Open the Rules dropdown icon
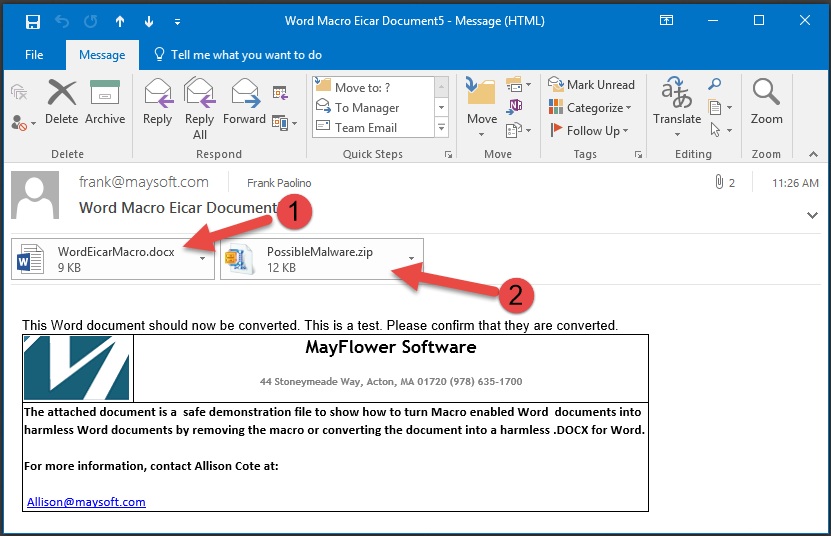 tap(518, 84)
